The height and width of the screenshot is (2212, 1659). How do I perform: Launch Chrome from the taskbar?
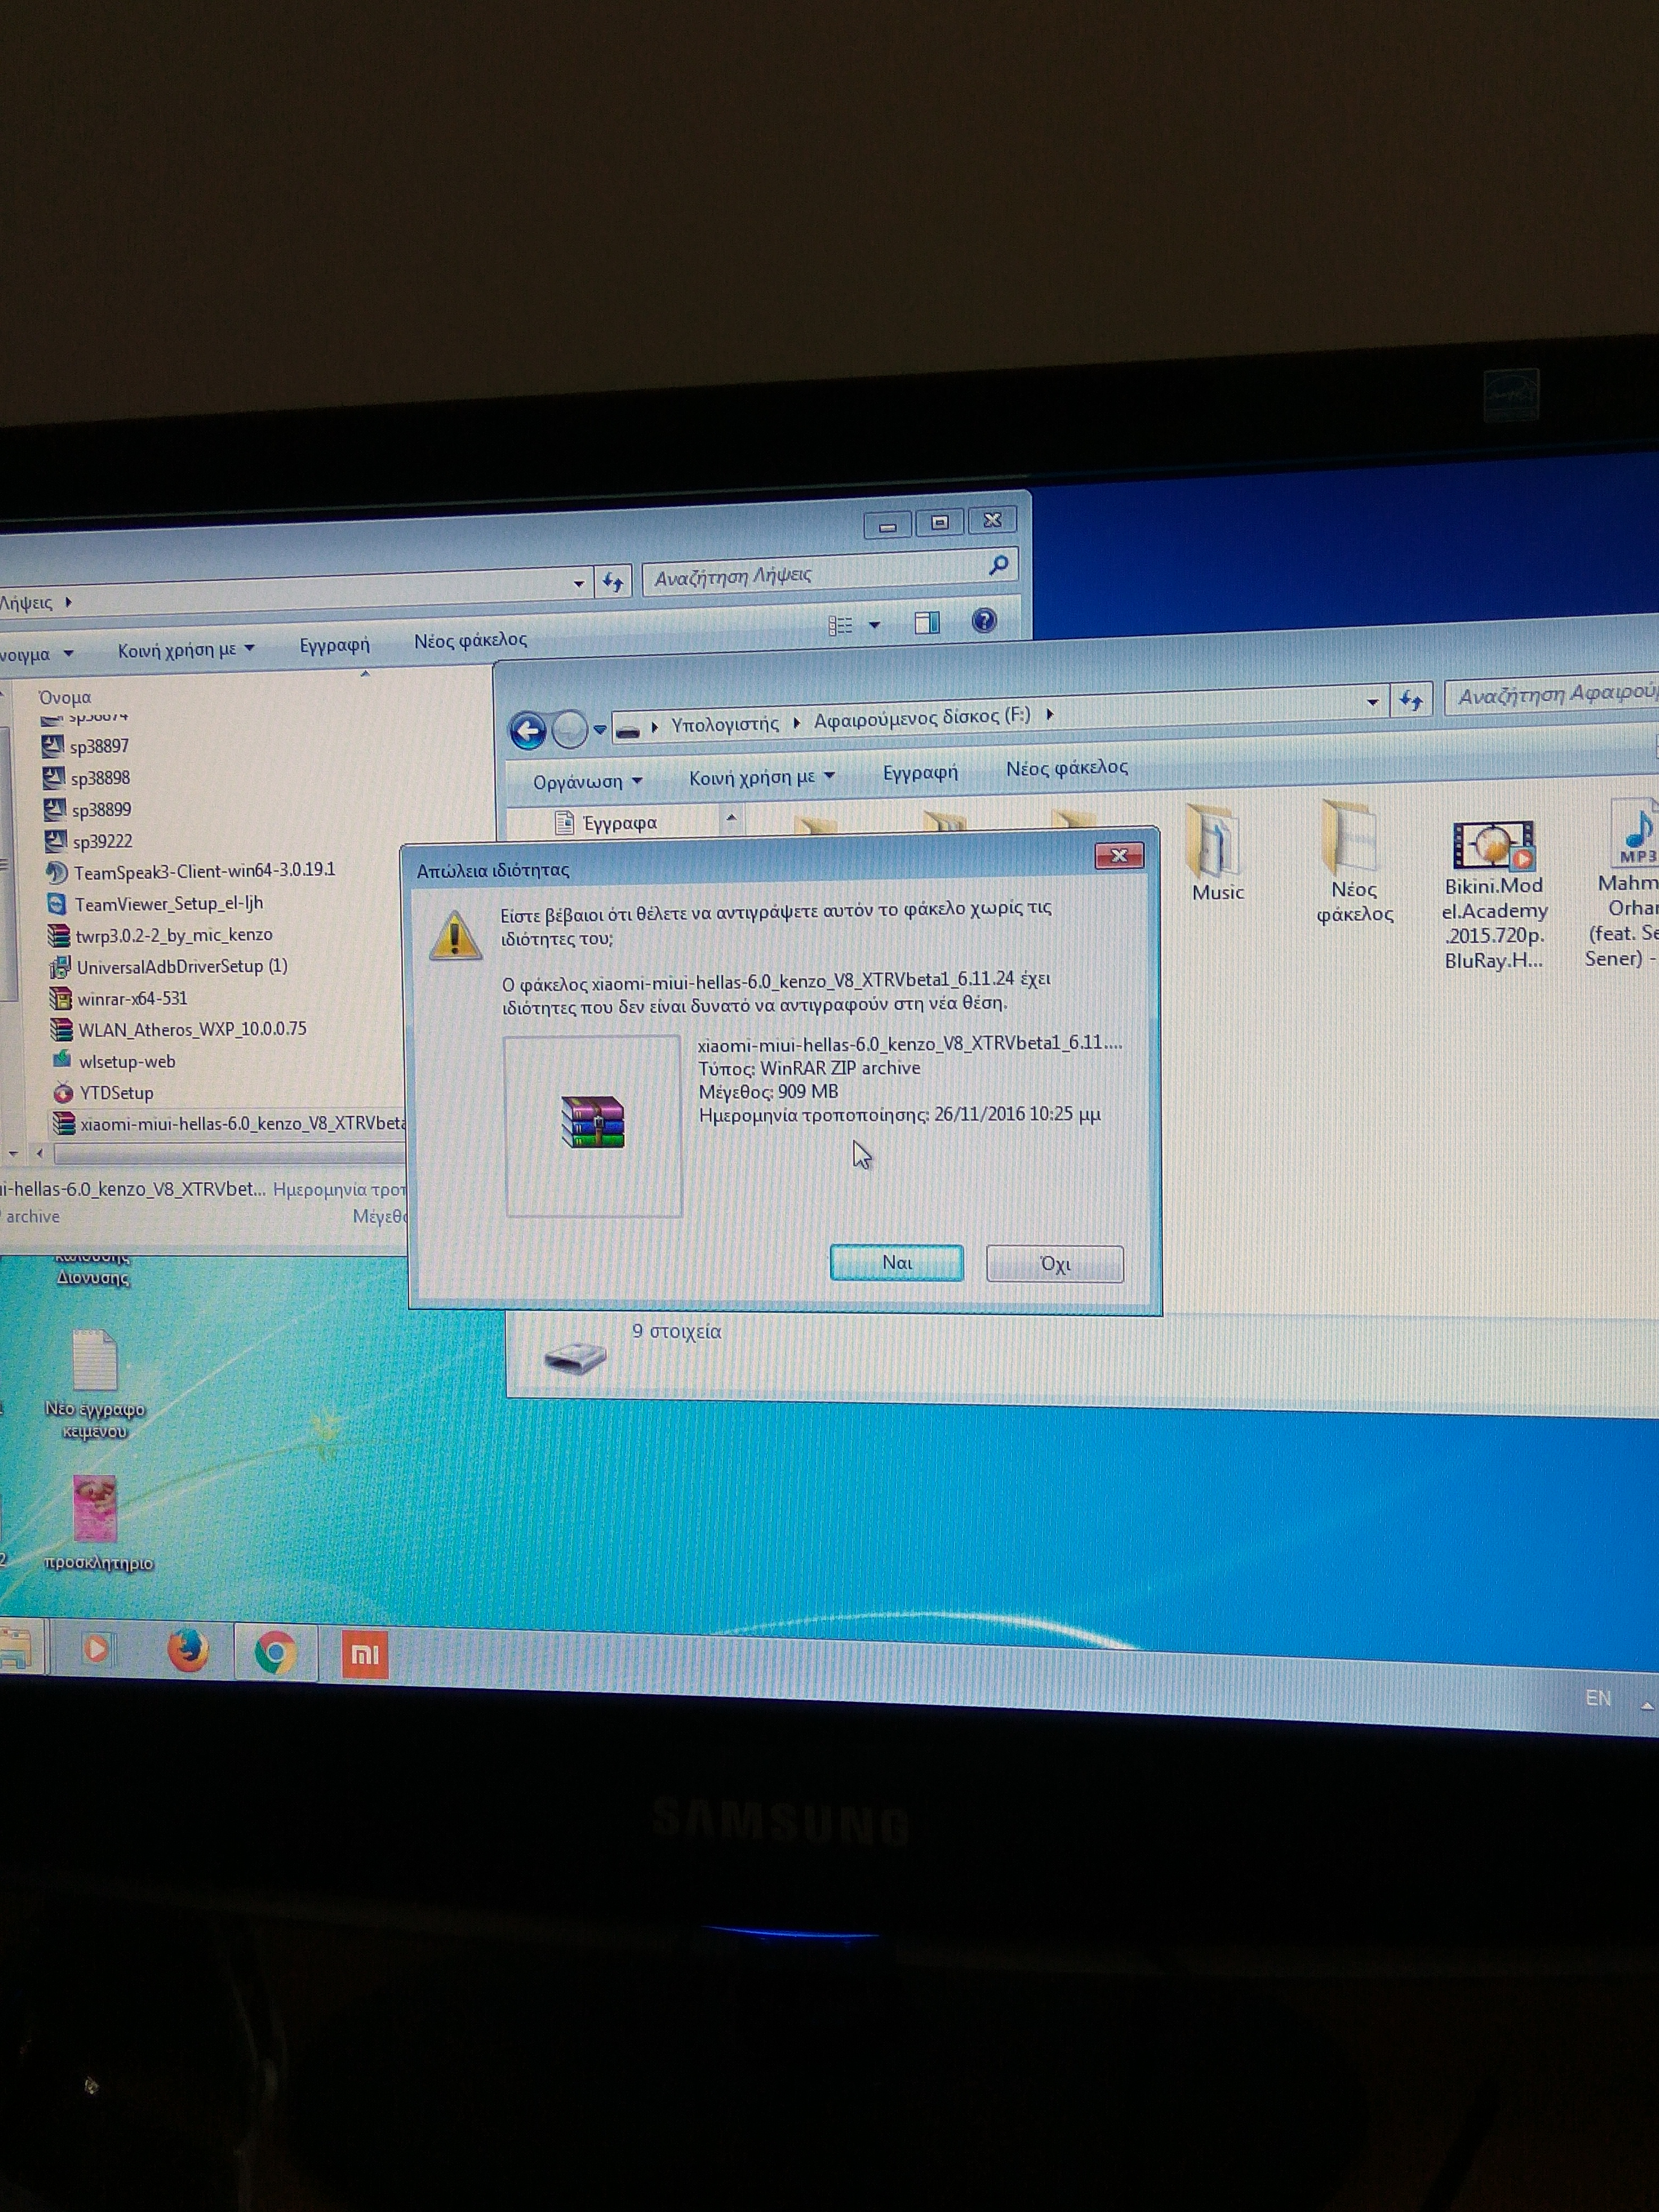click(x=275, y=1652)
